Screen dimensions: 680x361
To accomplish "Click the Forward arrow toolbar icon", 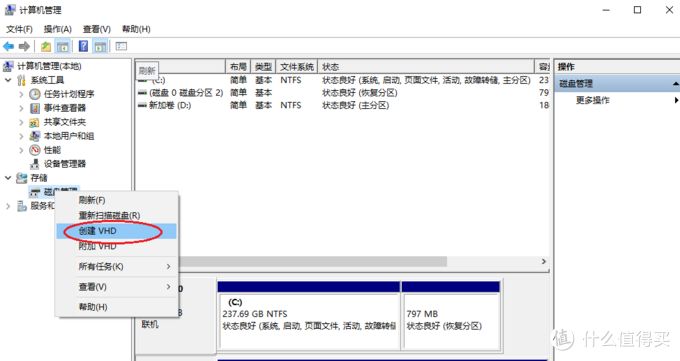I will click(24, 46).
